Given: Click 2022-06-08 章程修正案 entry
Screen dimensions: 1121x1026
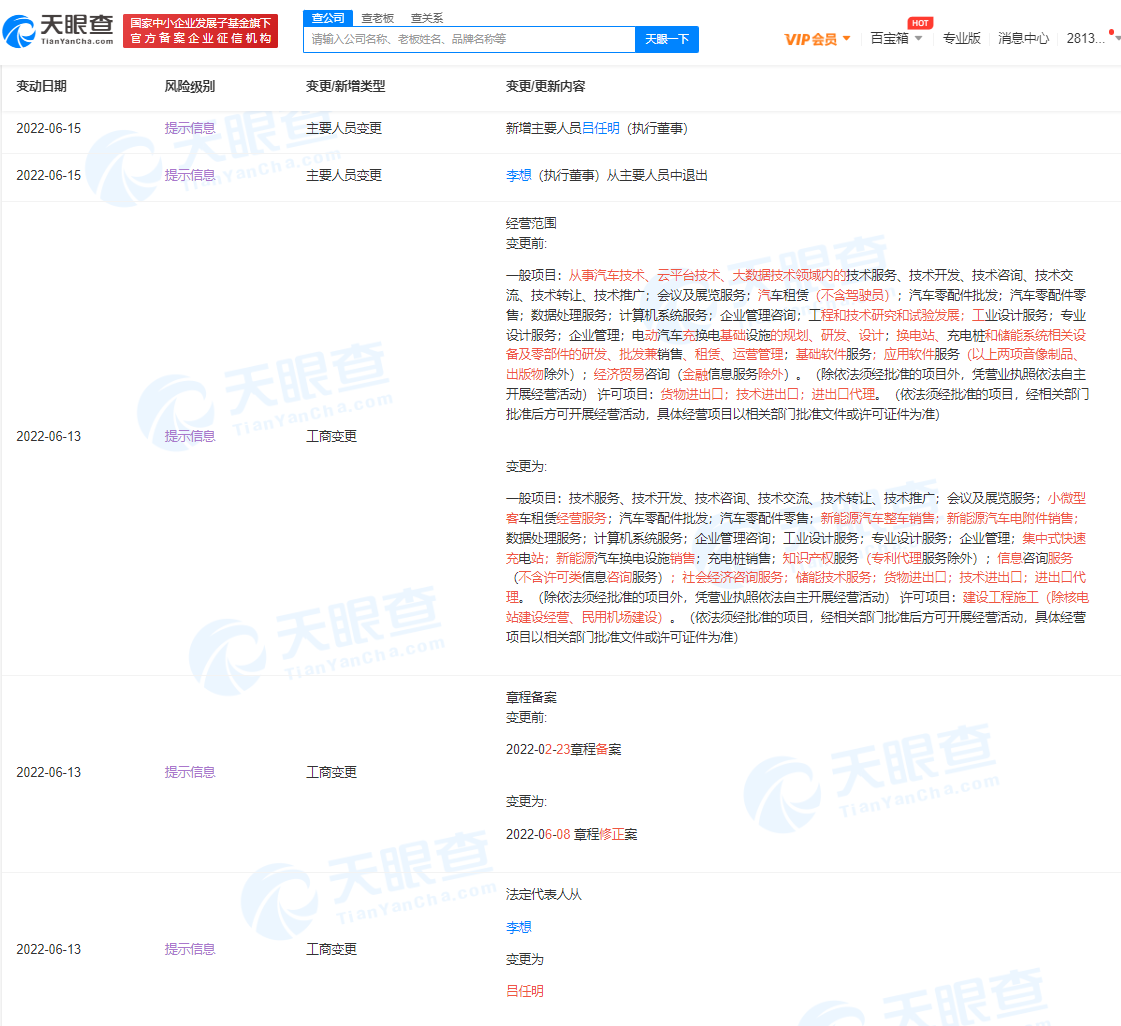Looking at the screenshot, I should point(571,834).
